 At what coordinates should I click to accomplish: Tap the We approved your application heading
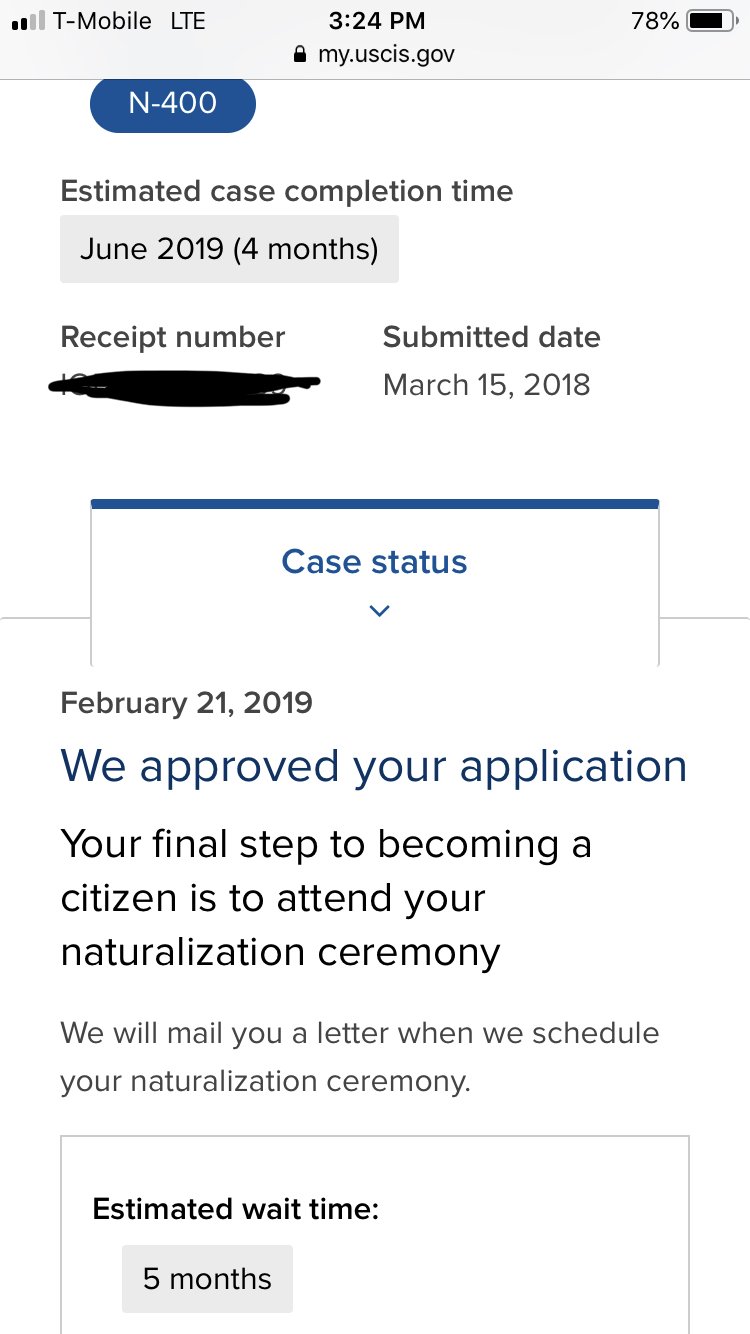[x=374, y=767]
